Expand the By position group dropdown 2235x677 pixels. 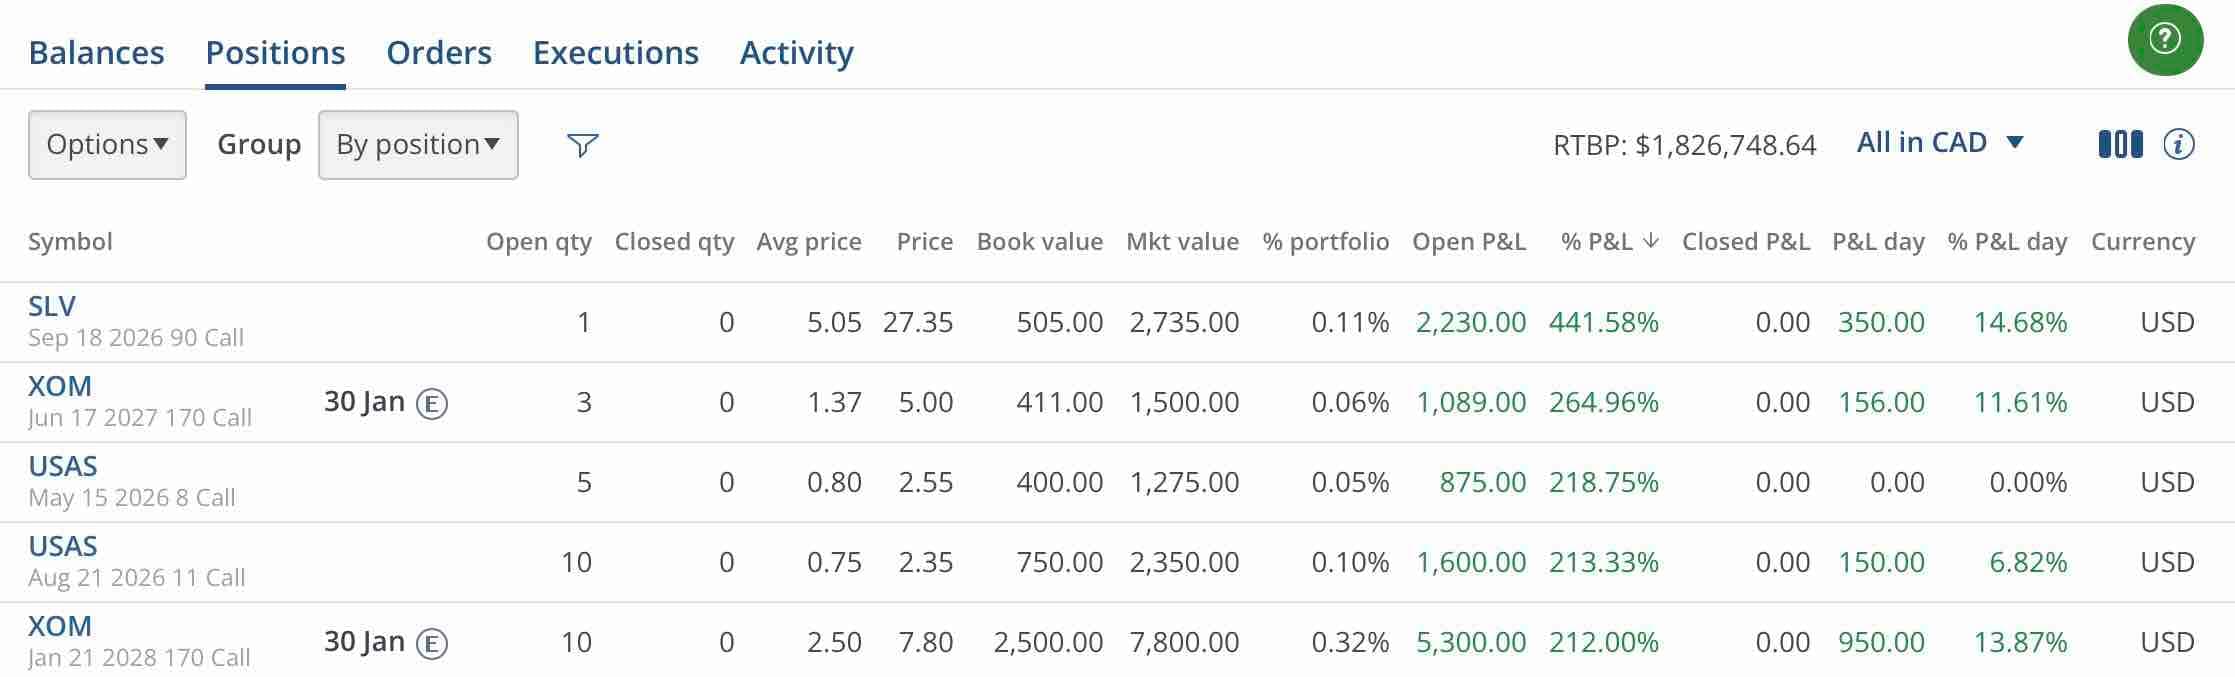point(418,145)
